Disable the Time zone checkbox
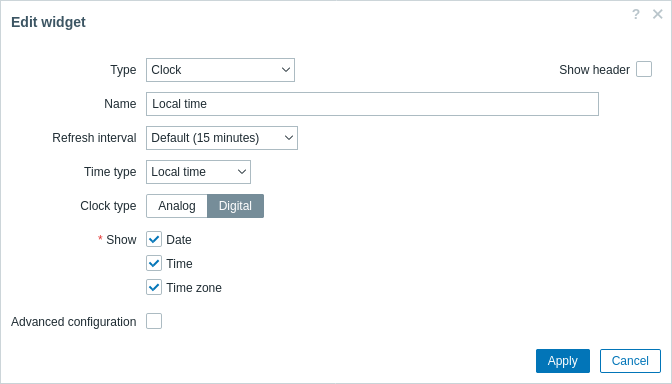Screen dimensions: 672x384 154,287
